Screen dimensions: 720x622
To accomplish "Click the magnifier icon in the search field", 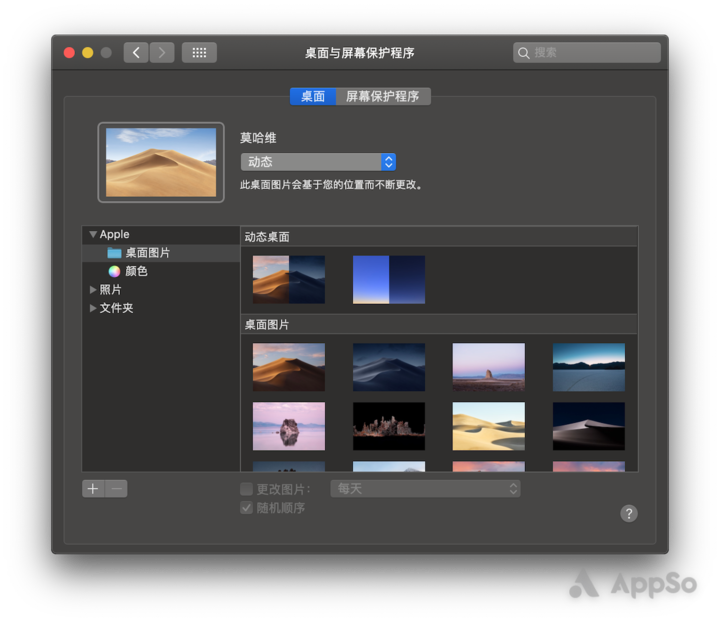I will pos(523,53).
